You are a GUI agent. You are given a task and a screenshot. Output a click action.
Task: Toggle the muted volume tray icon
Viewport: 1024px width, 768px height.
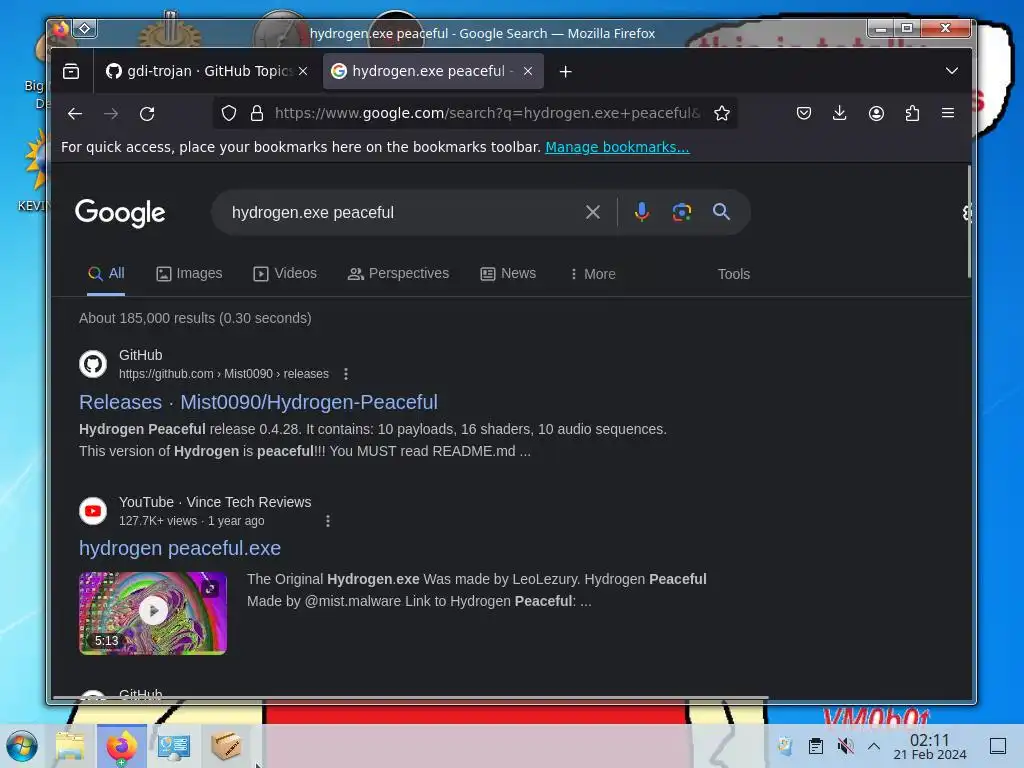(846, 746)
